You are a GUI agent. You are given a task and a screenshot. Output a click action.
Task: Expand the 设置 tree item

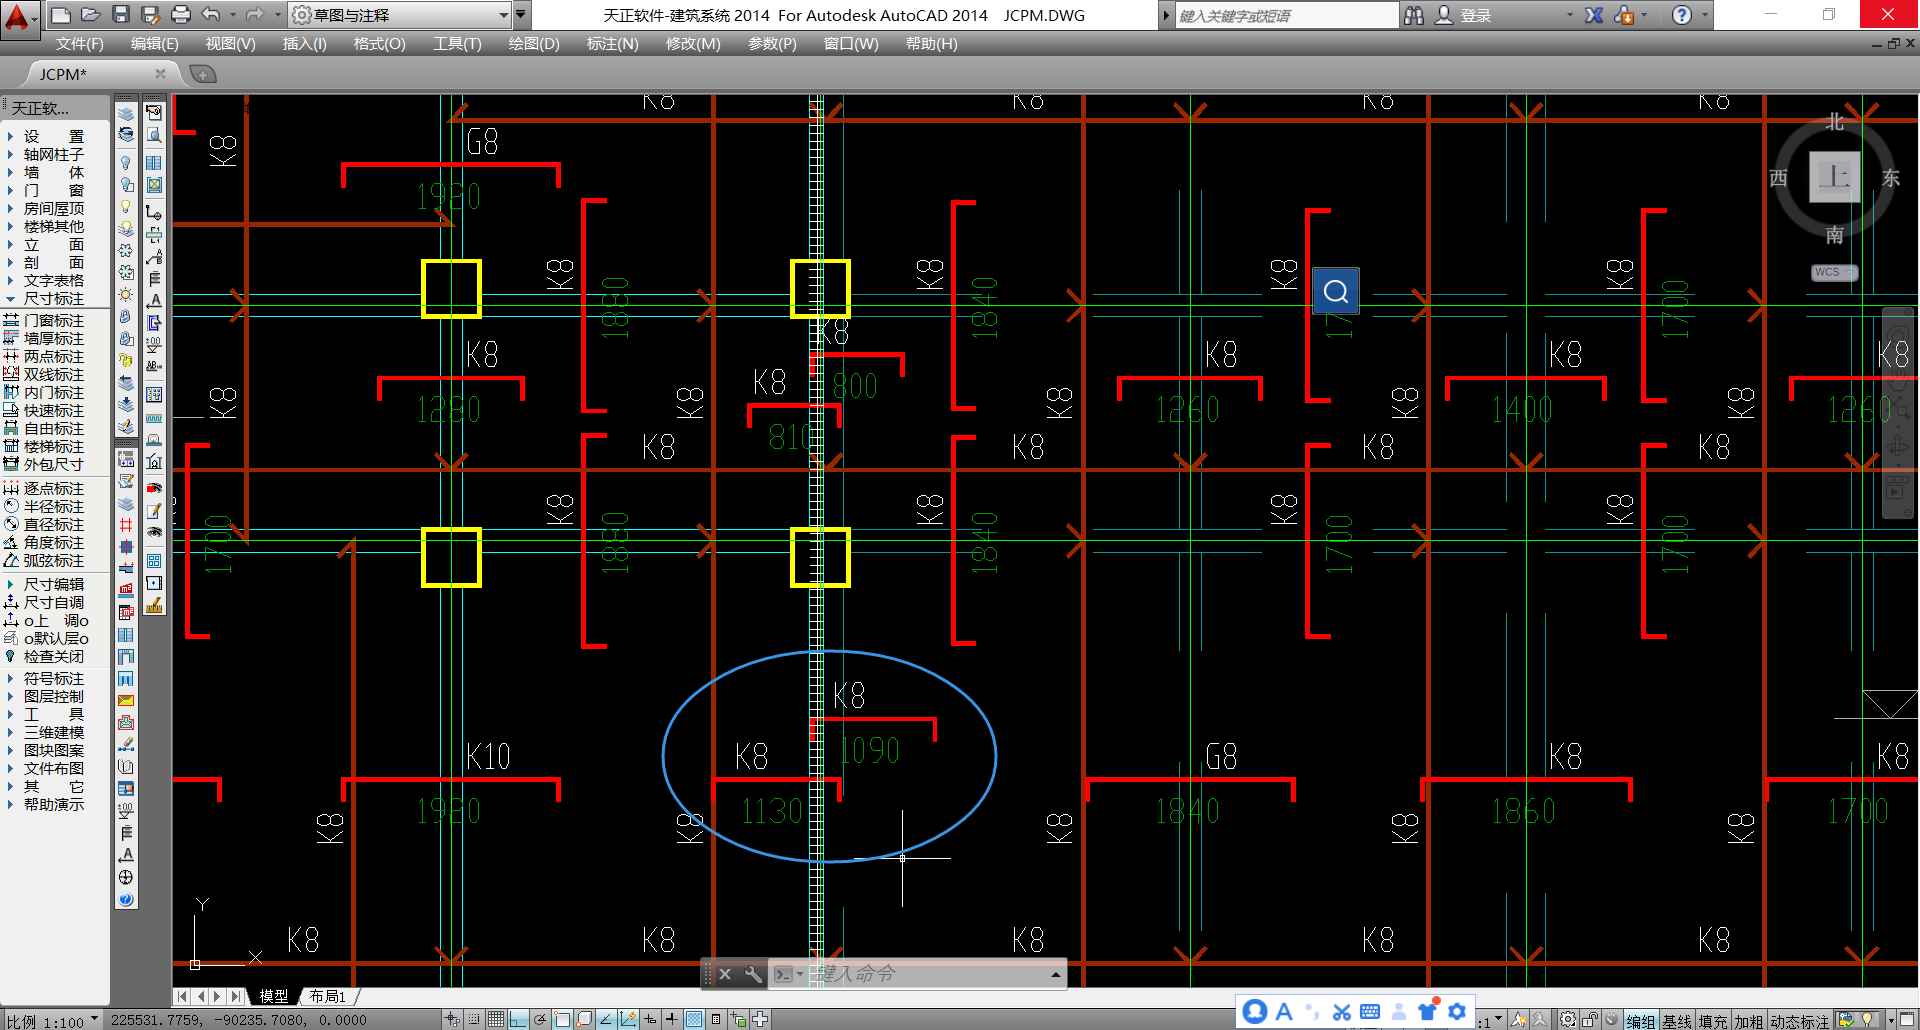pos(53,136)
